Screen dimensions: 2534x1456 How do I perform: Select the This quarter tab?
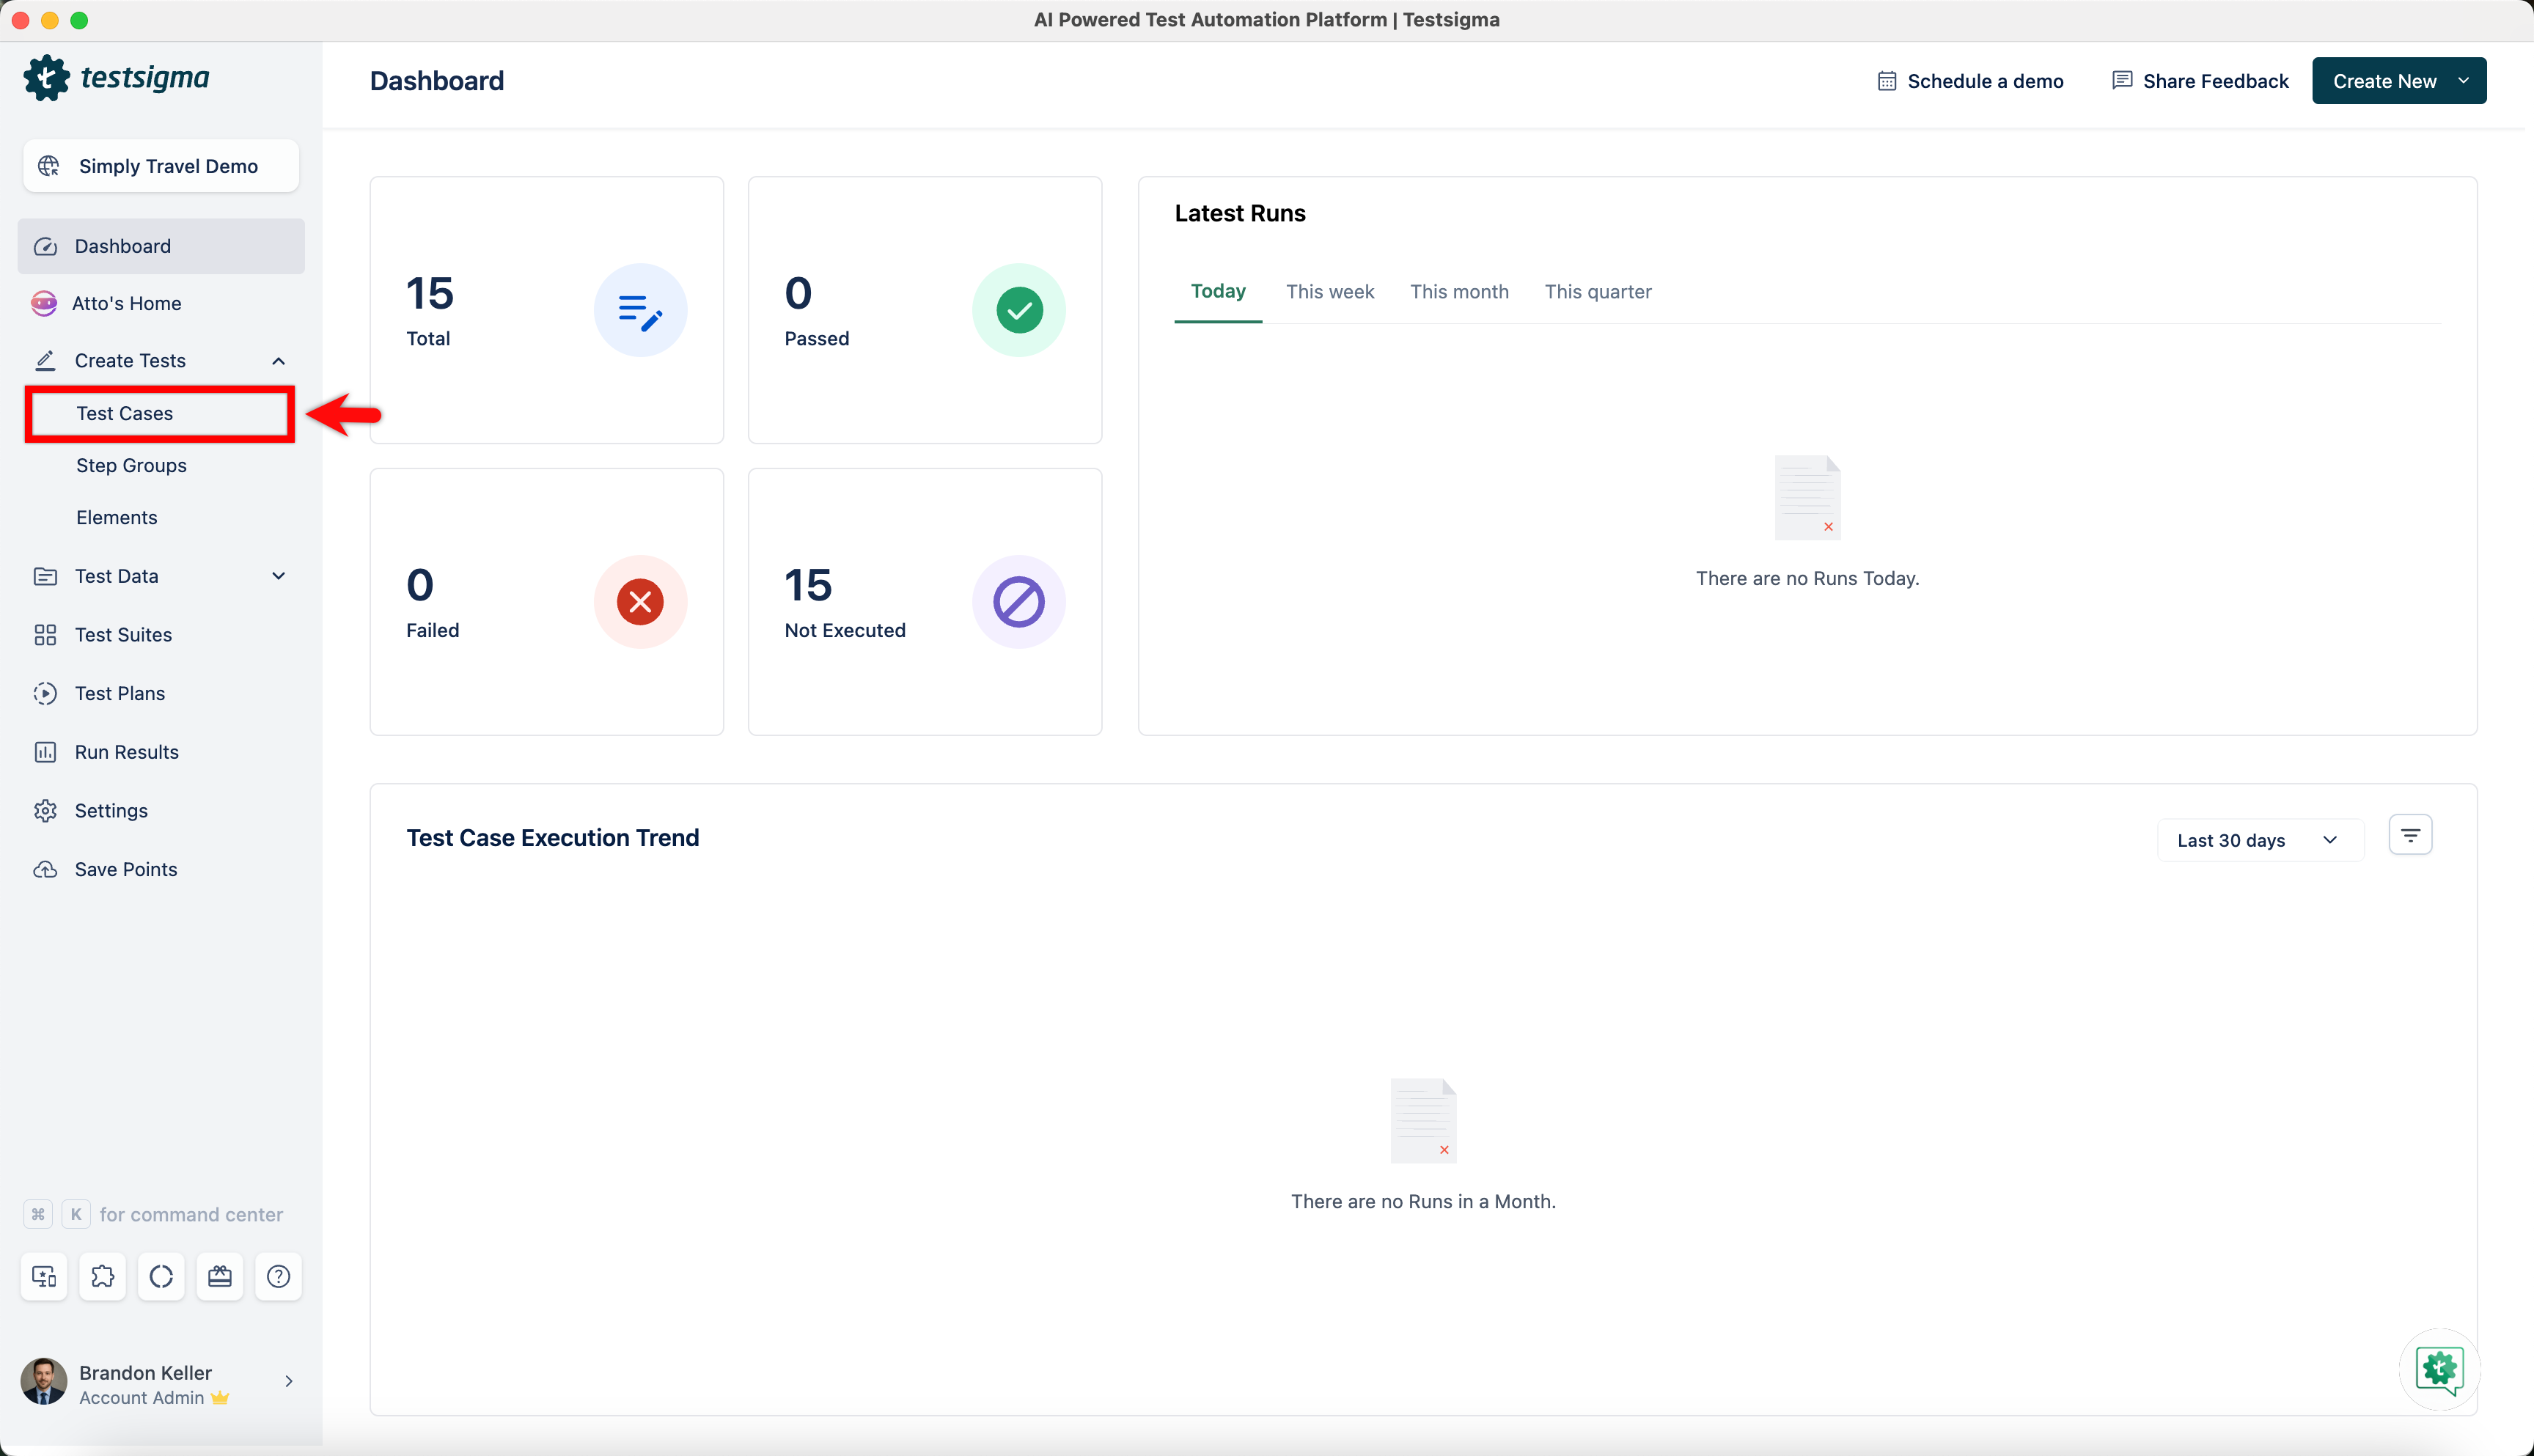click(x=1597, y=292)
